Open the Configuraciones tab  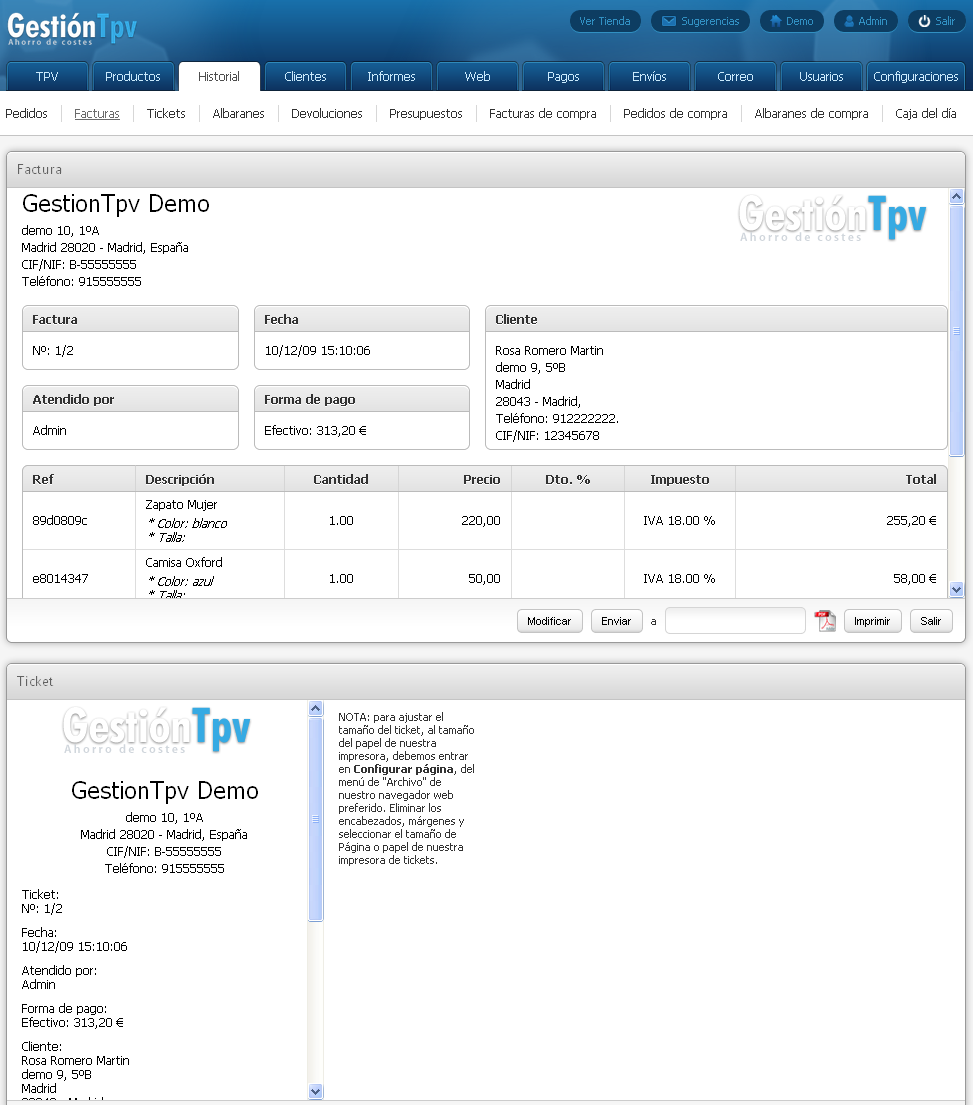click(x=915, y=77)
